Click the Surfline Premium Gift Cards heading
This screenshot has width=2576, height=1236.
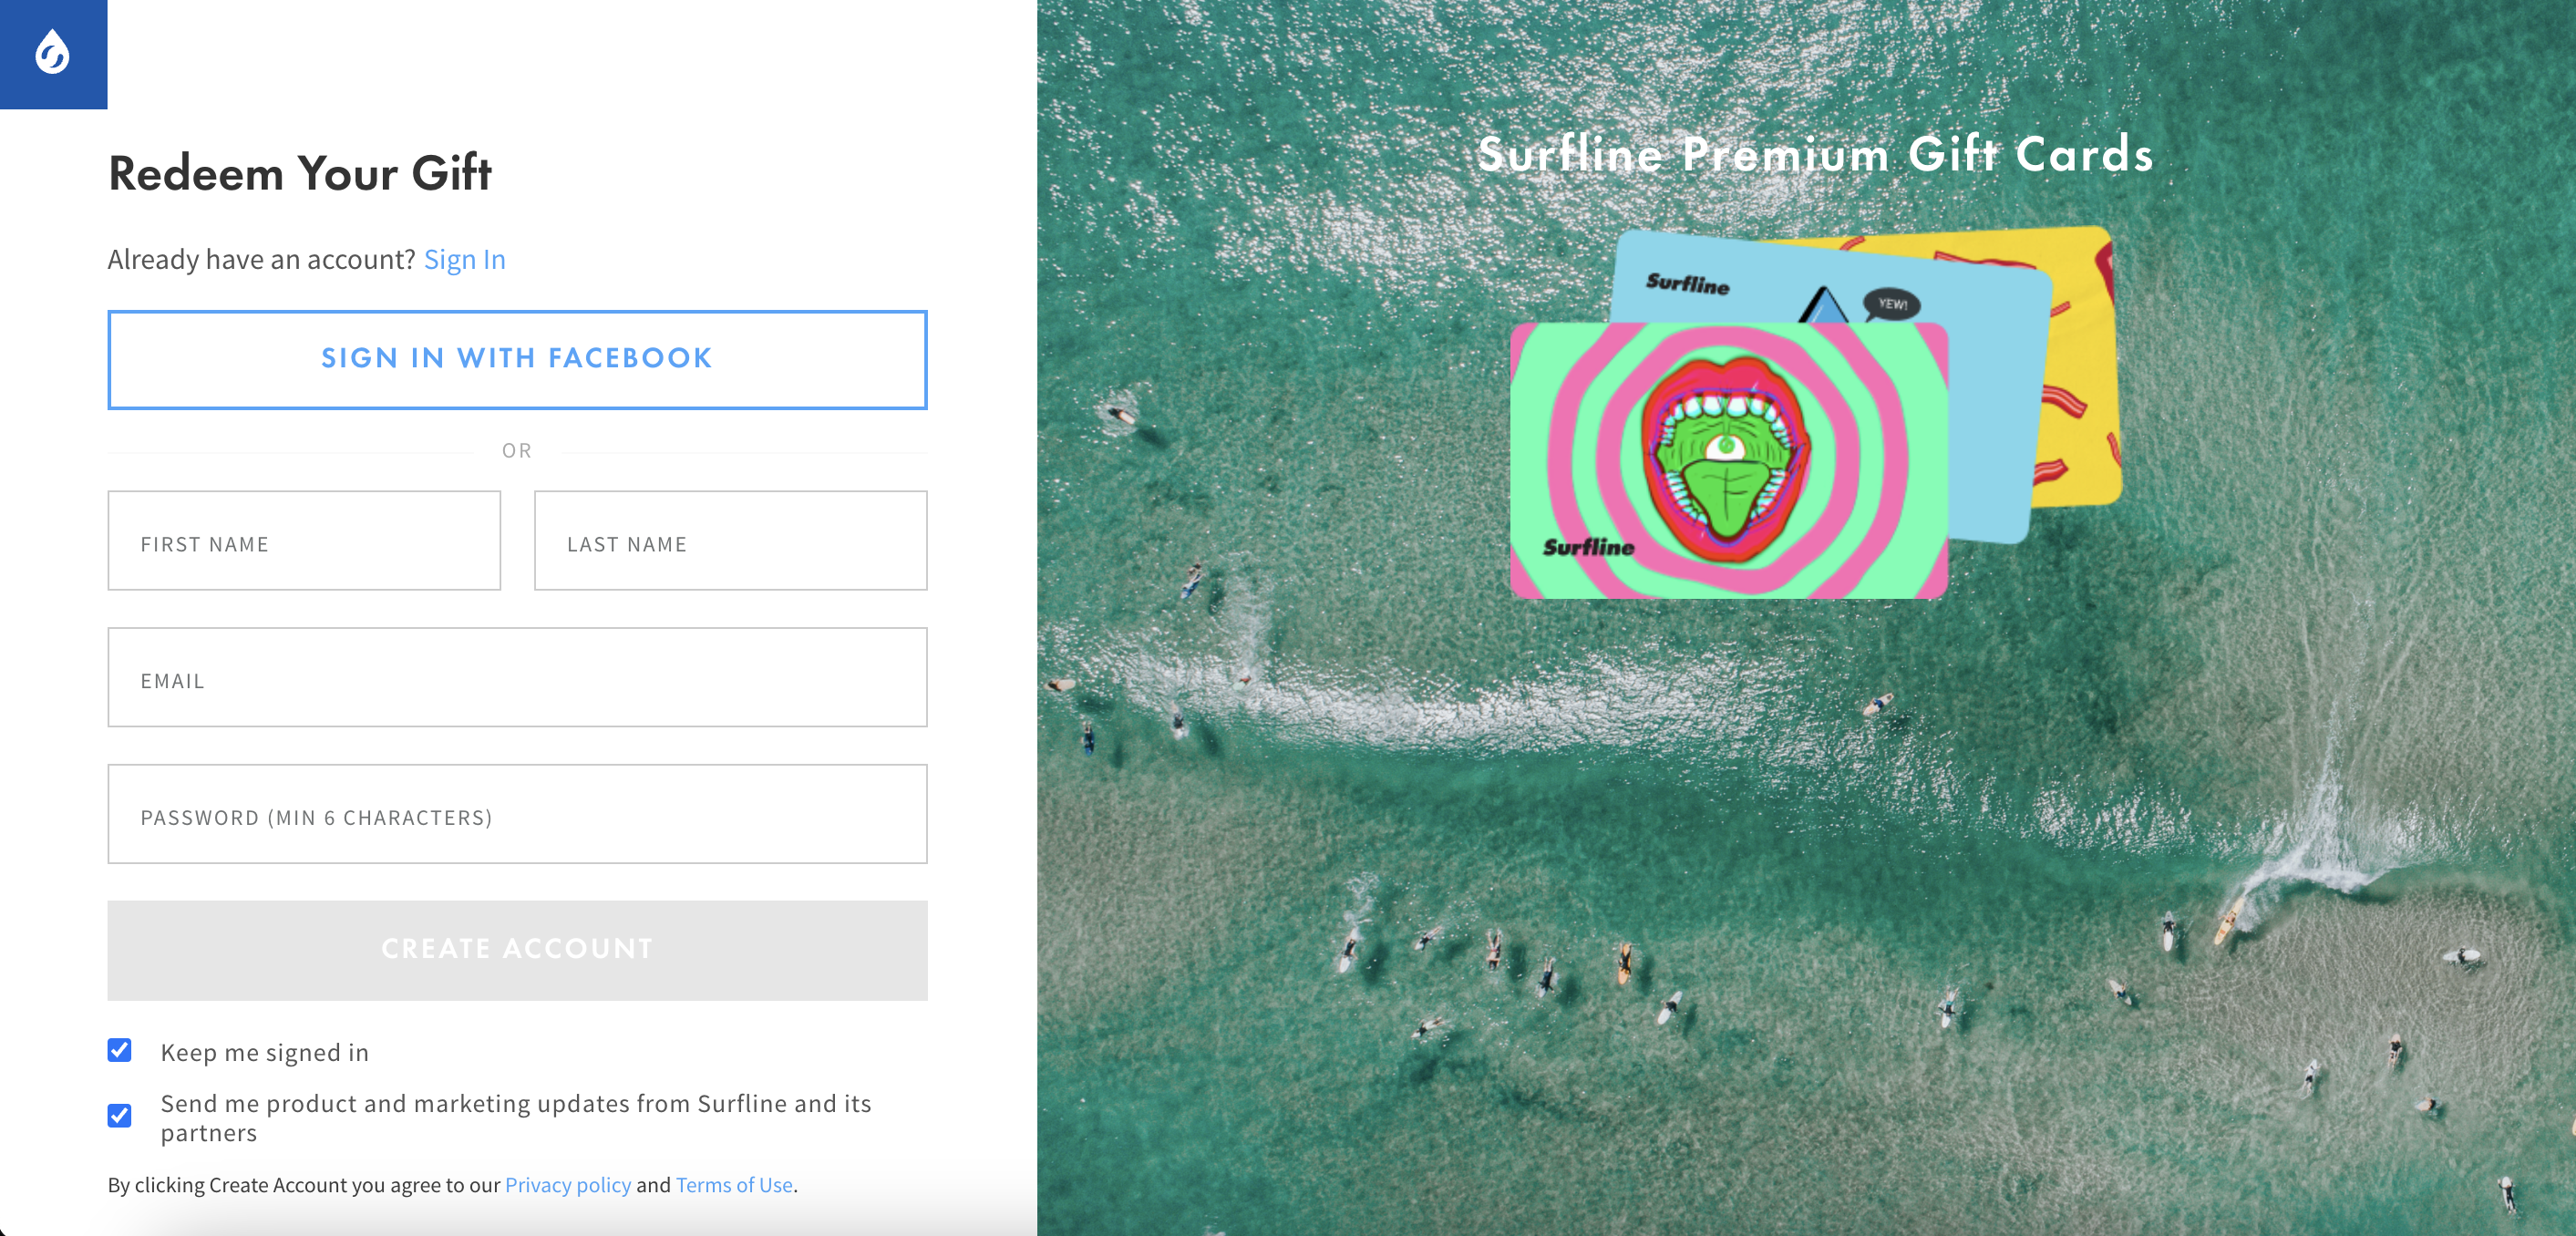1815,154
